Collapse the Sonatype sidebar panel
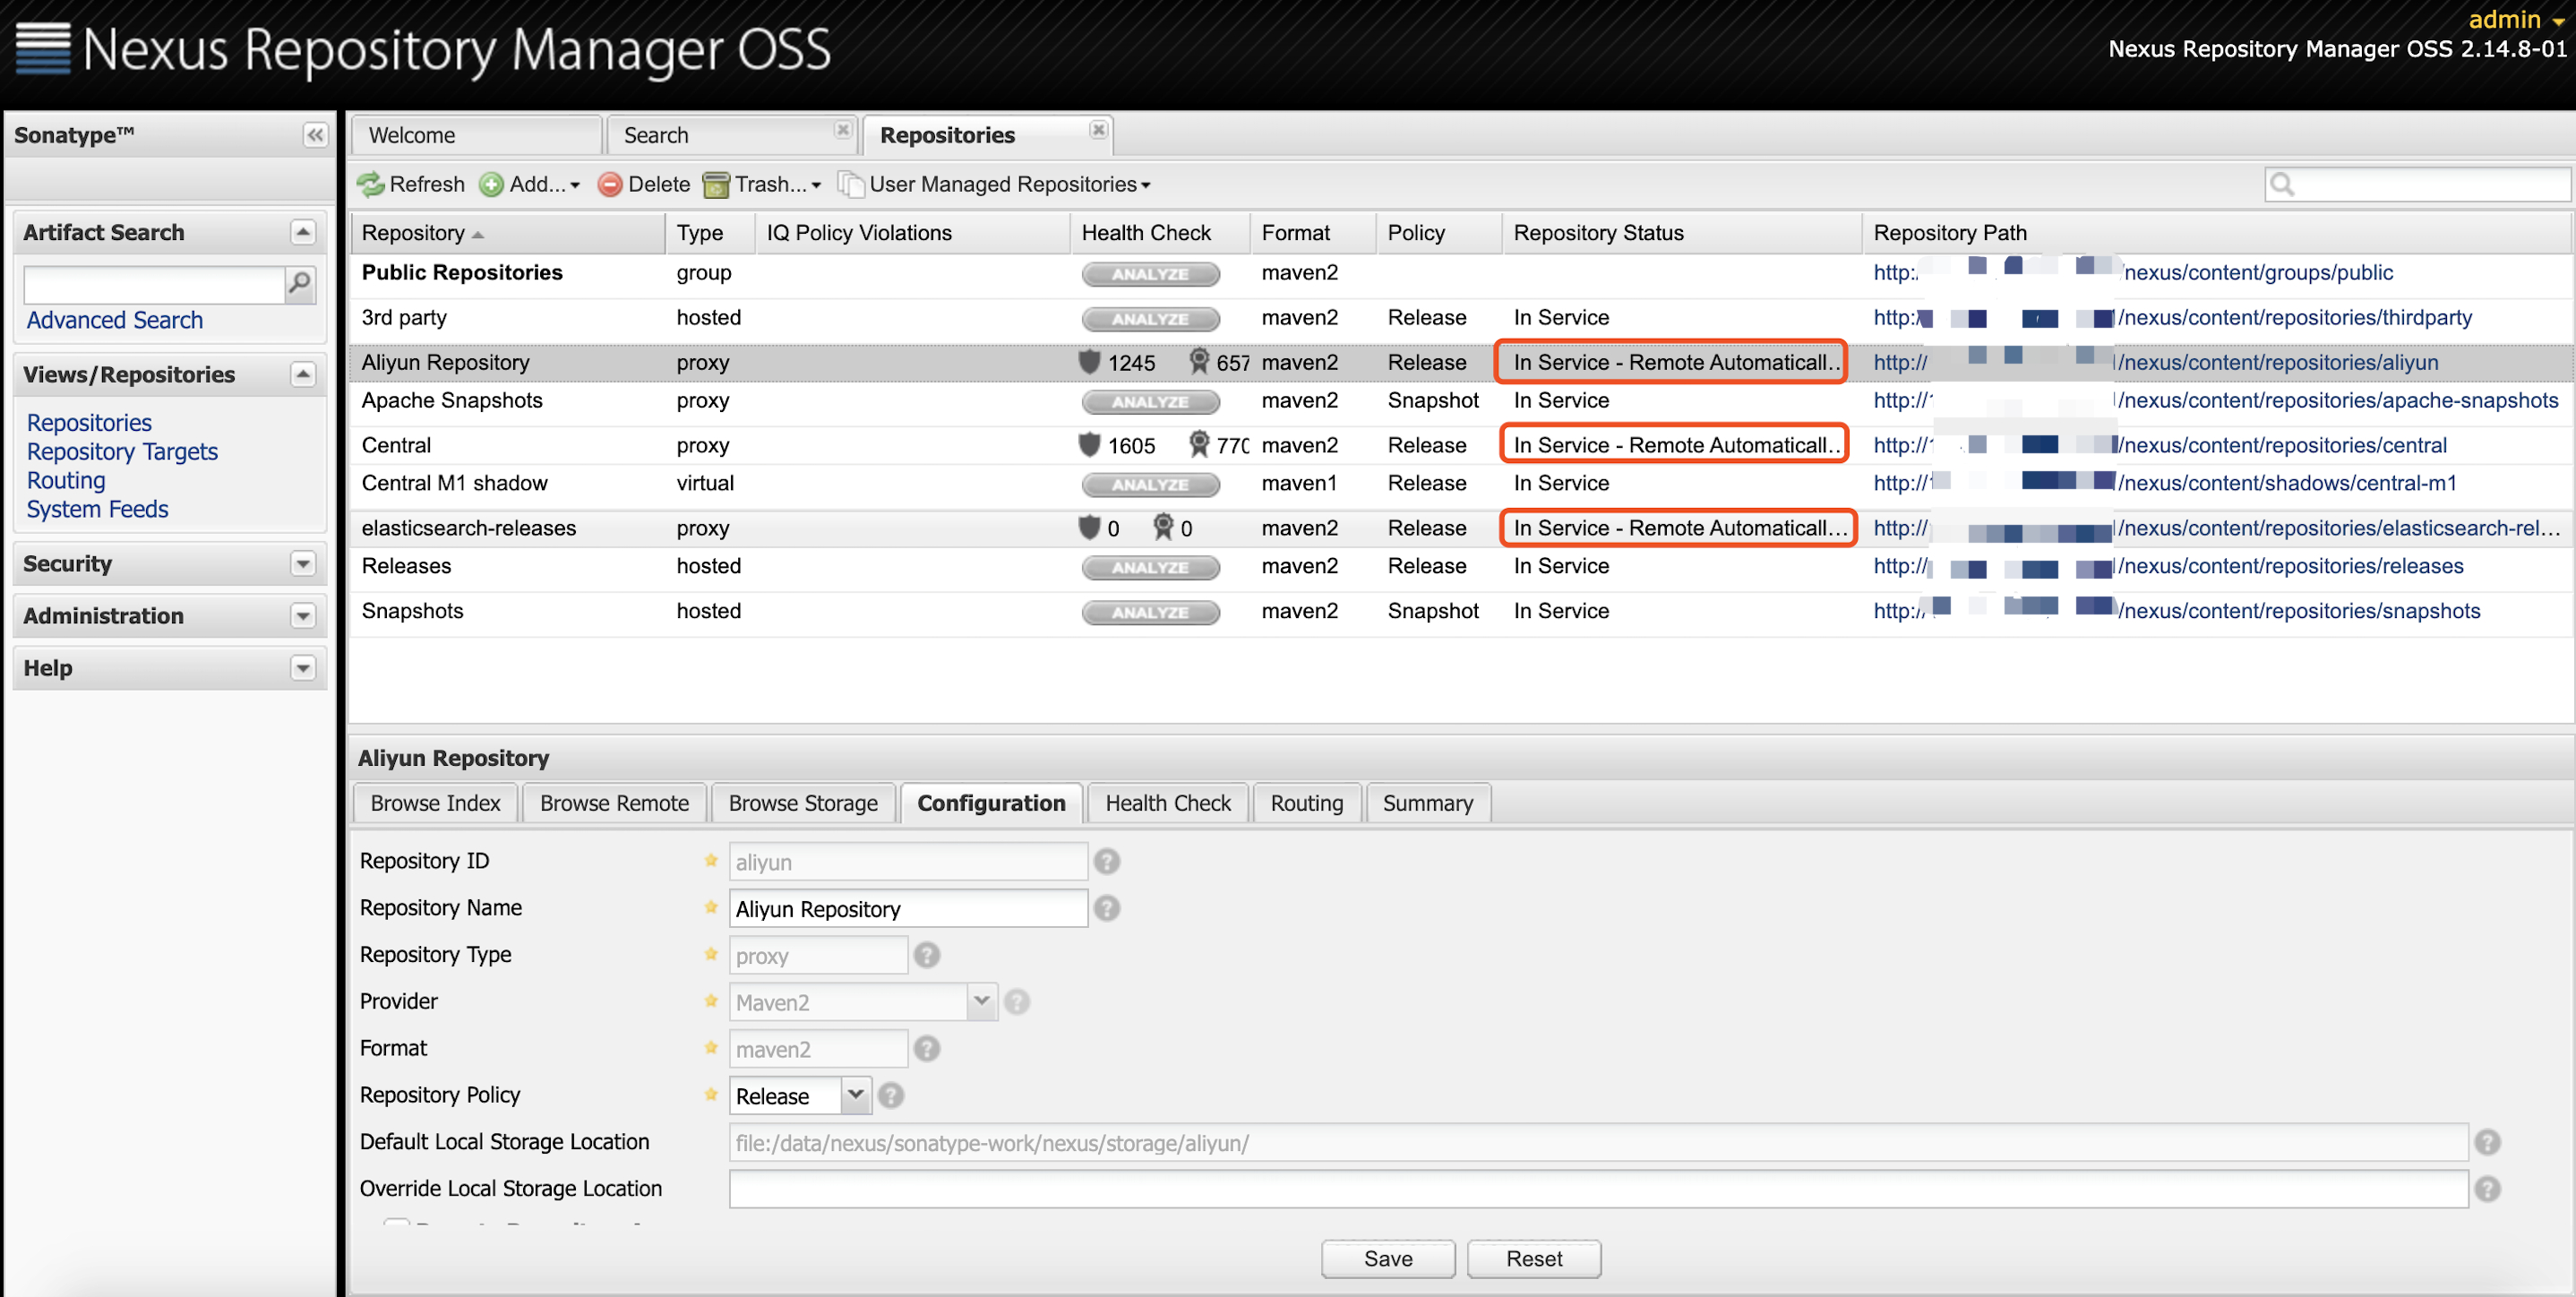Screen dimensions: 2576x1297 (x=315, y=135)
